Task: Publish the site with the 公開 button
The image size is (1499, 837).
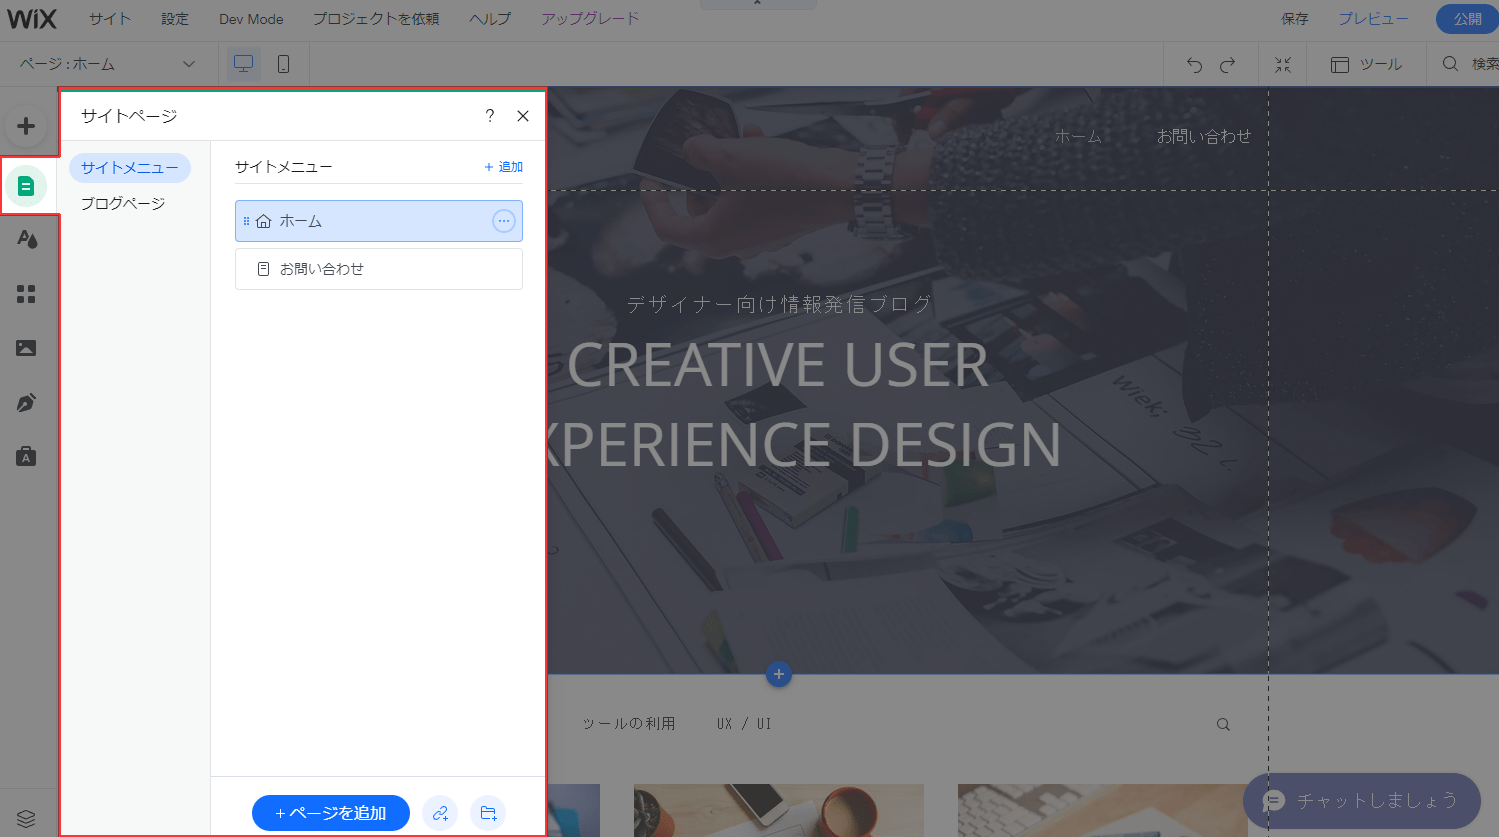Action: [x=1467, y=18]
